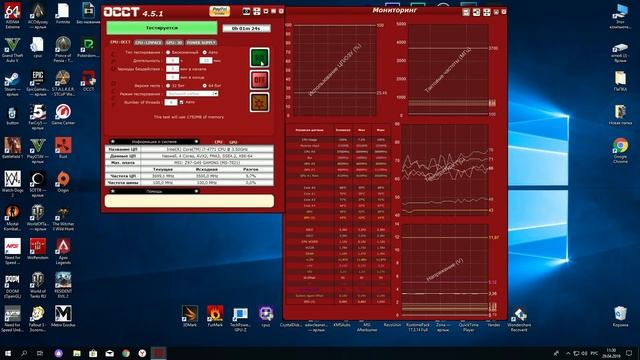The width and height of the screenshot is (640, 360).
Task: Click the CPU usage graph in Мониторинг
Action: point(335,70)
